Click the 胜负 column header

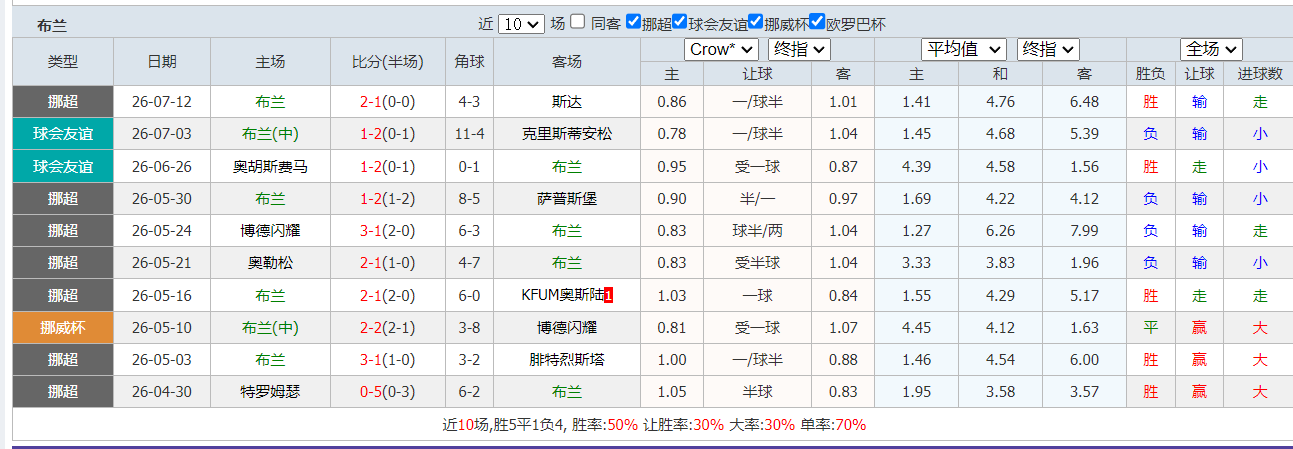pyautogui.click(x=1151, y=74)
